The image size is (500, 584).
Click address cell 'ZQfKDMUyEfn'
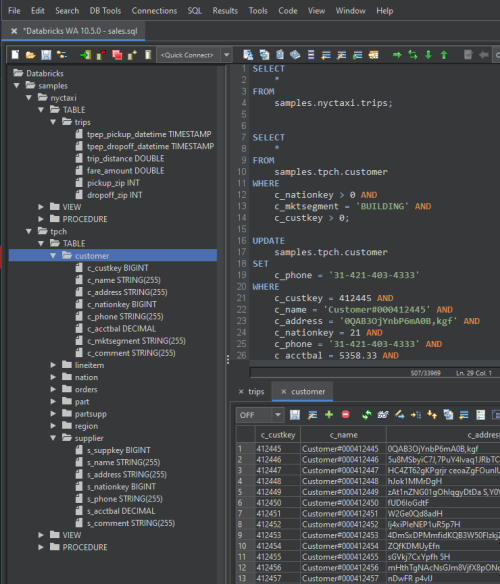[414, 546]
